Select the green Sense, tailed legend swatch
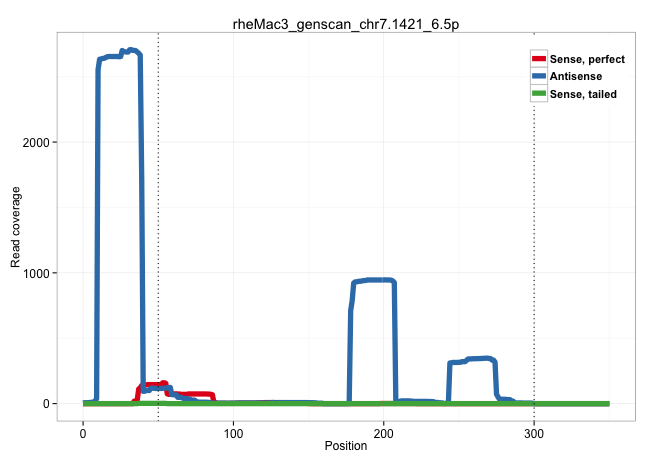The width and height of the screenshot is (650, 460). coord(539,93)
